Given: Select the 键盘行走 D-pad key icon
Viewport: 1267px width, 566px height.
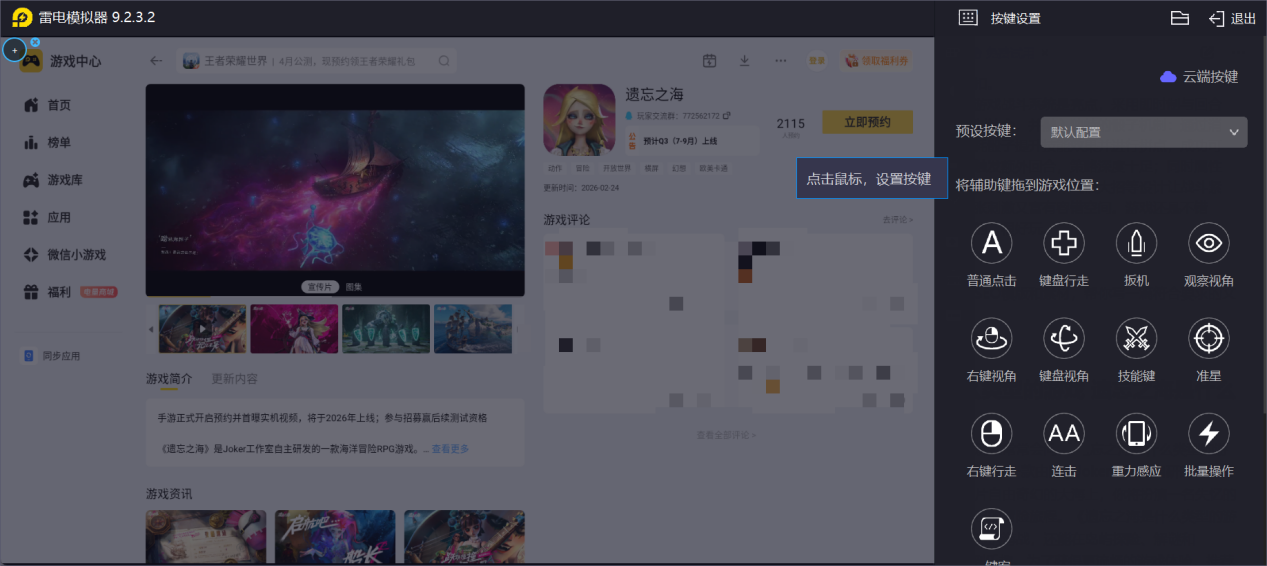Looking at the screenshot, I should pos(1064,243).
